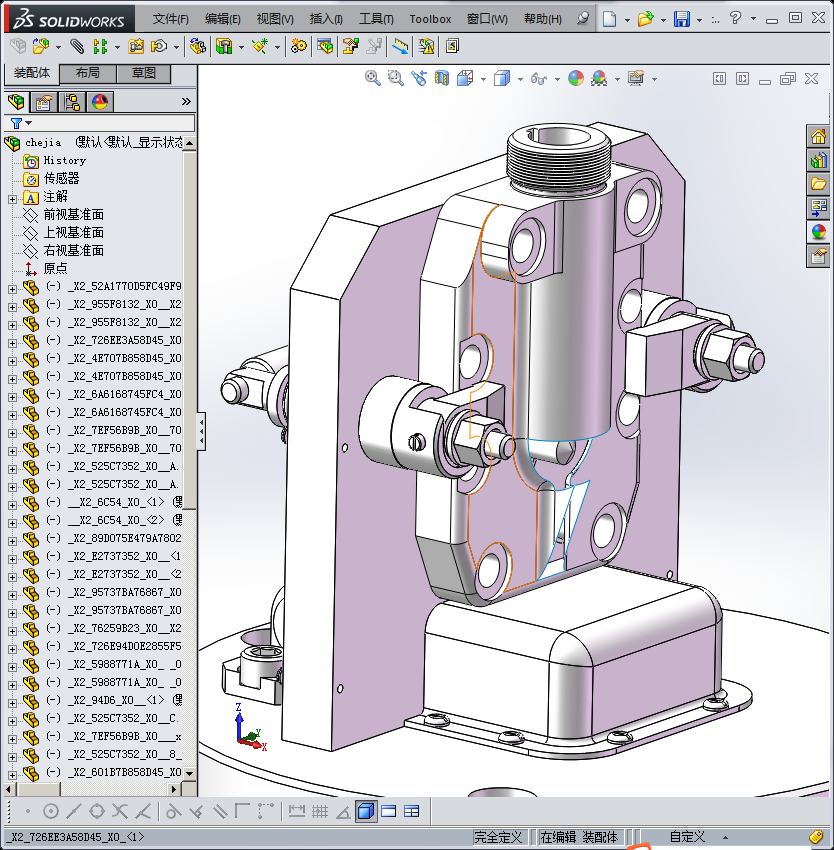834x850 pixels.
Task: Open the feature tree filter dropdown
Action: pyautogui.click(x=21, y=123)
